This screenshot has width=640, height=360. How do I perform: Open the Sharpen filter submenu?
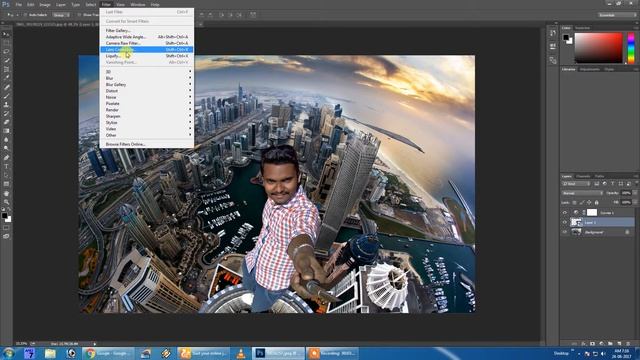pos(147,116)
